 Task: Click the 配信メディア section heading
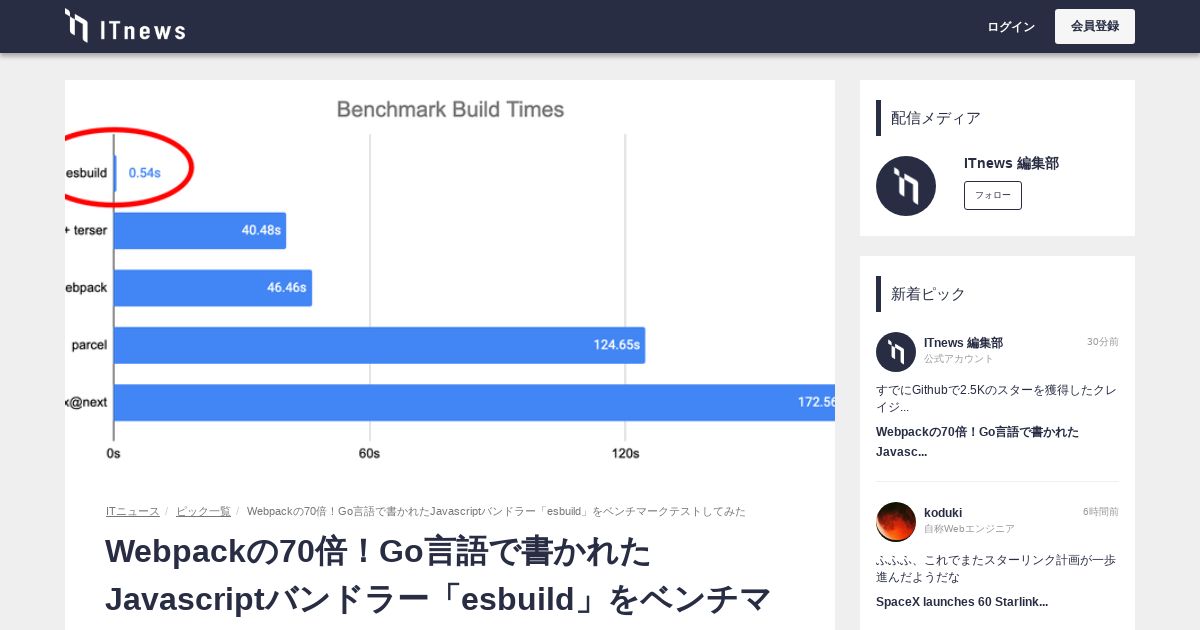(936, 118)
